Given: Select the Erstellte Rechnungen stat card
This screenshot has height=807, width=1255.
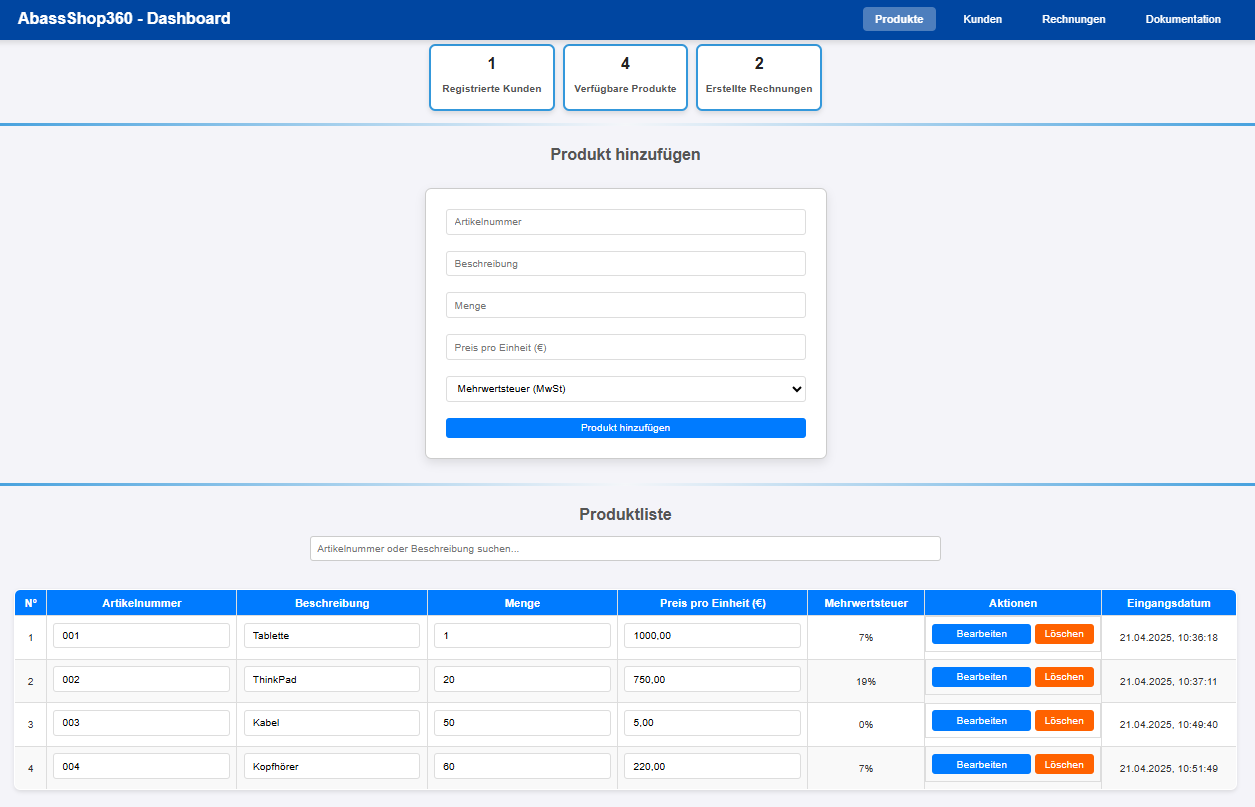Looking at the screenshot, I should (x=758, y=77).
